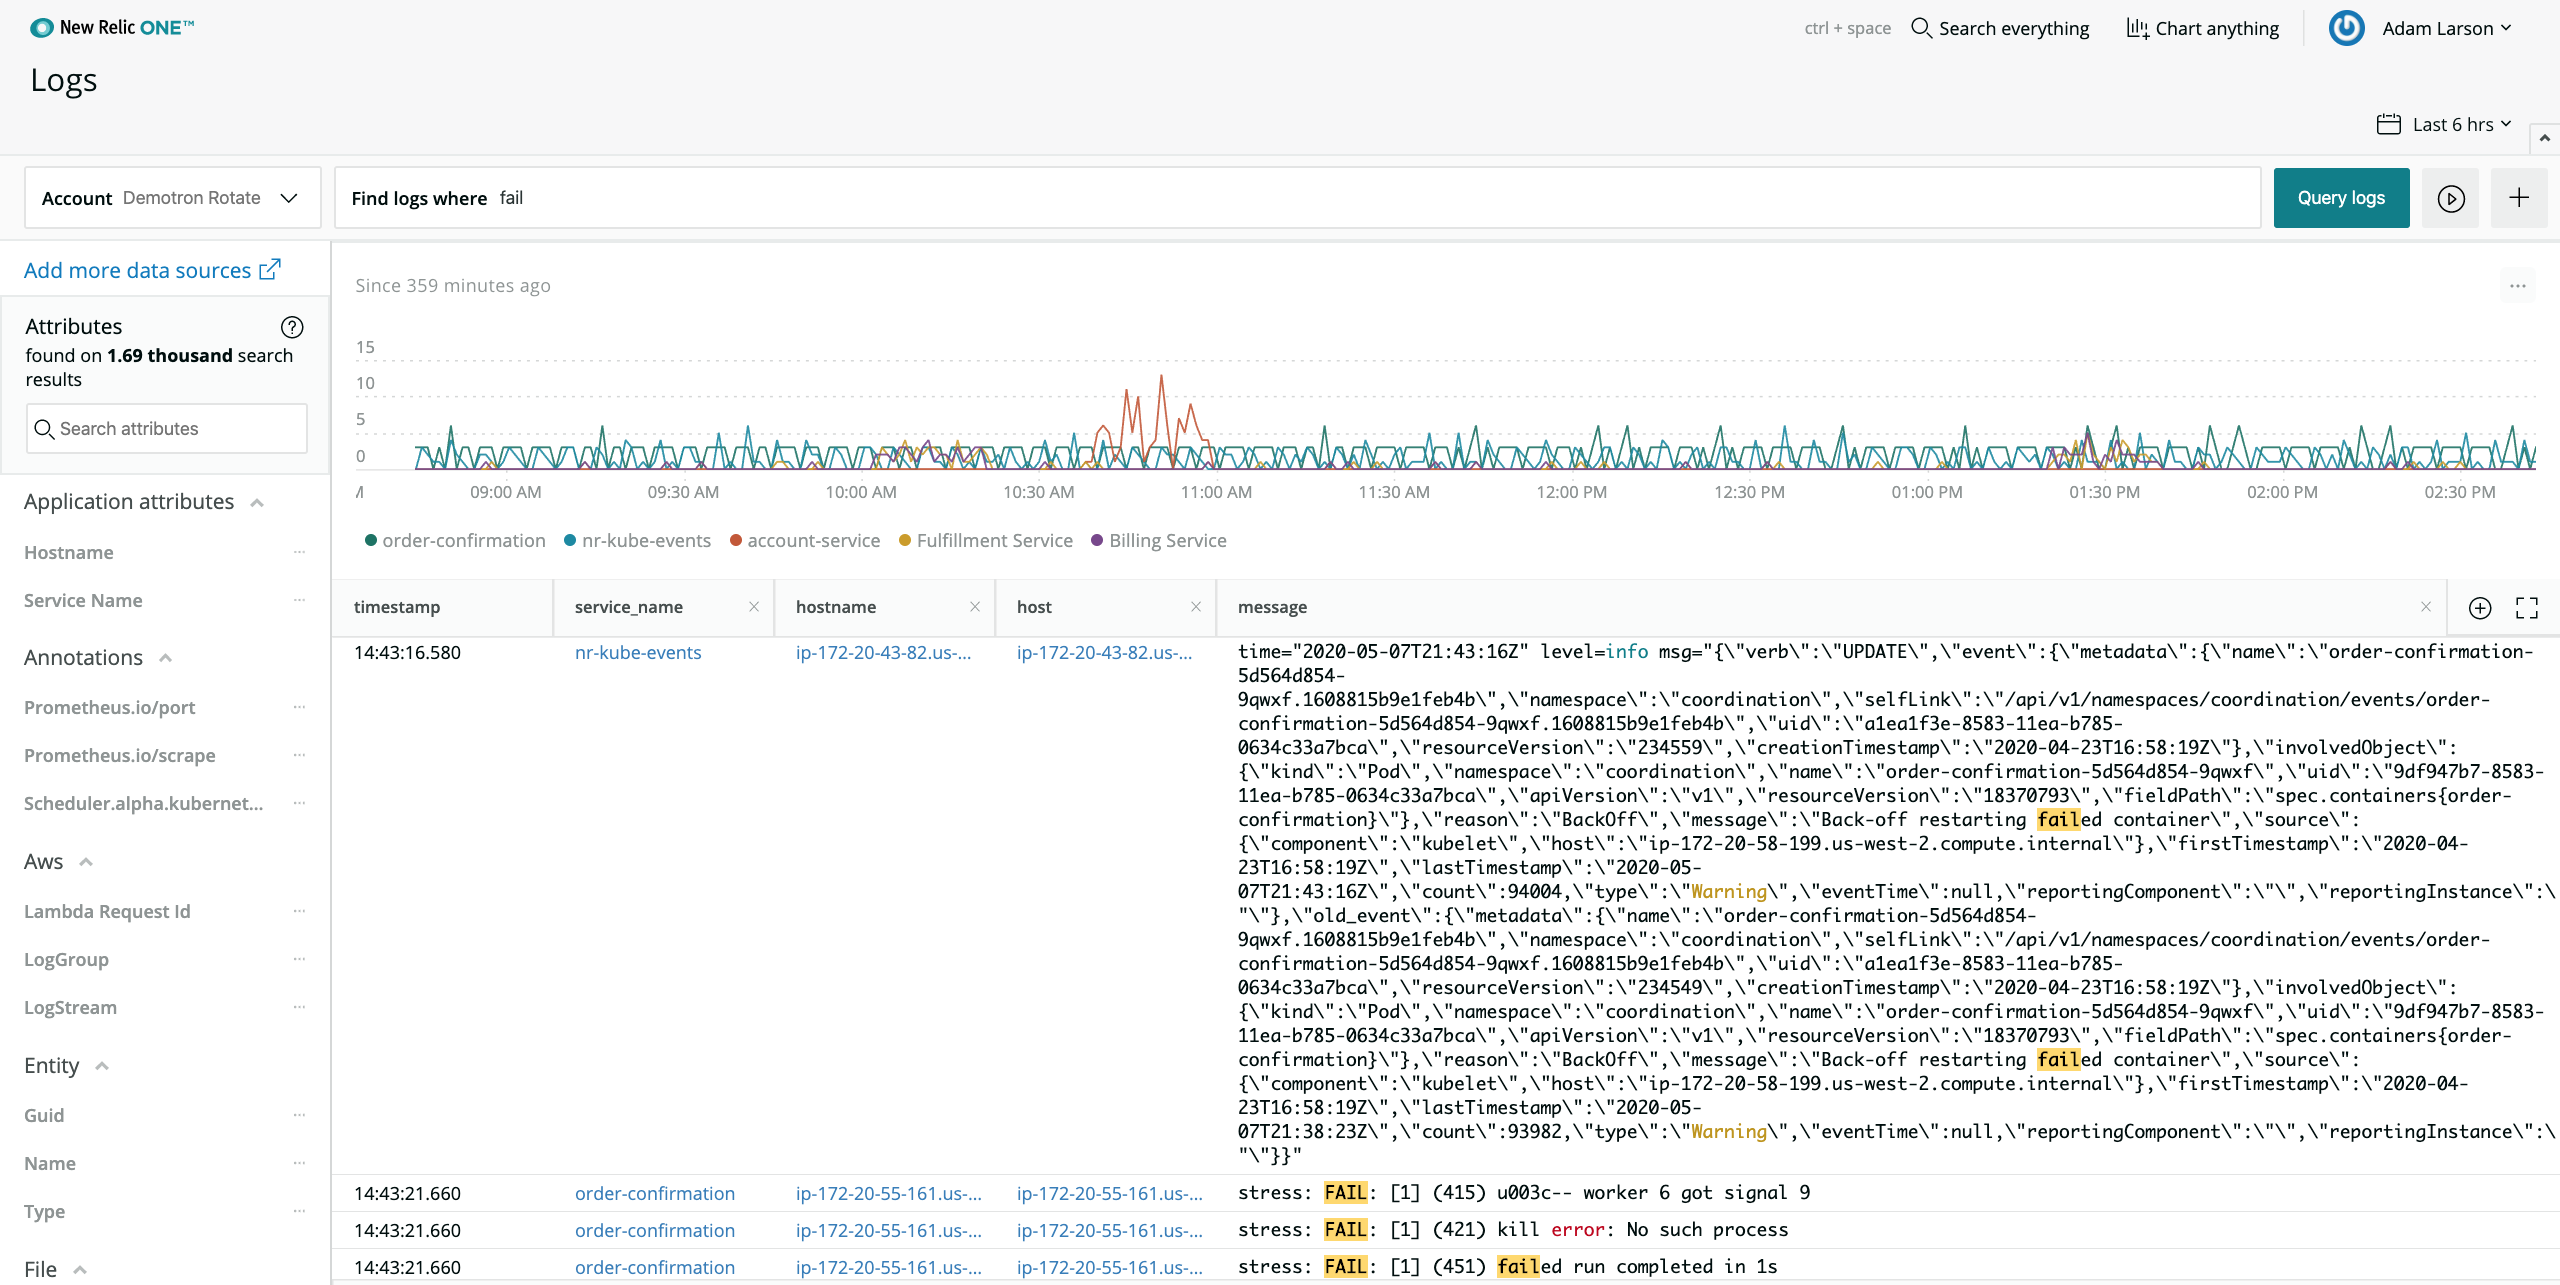This screenshot has height=1285, width=2560.
Task: Collapse the Aws section
Action: click(86, 861)
